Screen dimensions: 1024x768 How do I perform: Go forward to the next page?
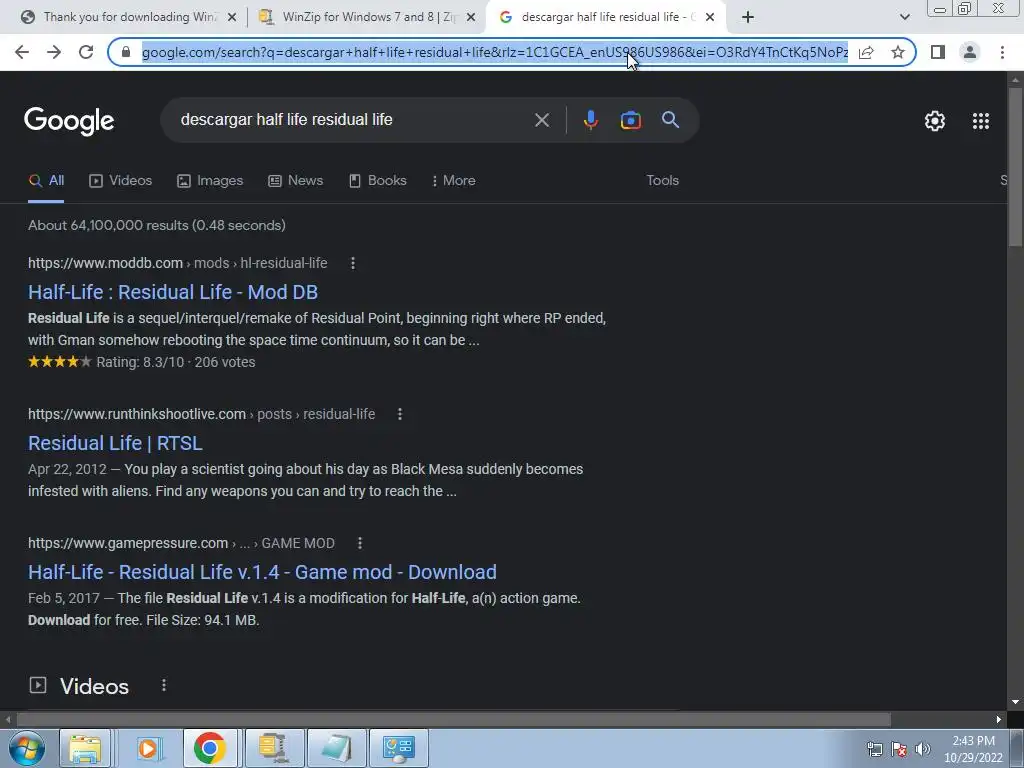click(x=54, y=52)
